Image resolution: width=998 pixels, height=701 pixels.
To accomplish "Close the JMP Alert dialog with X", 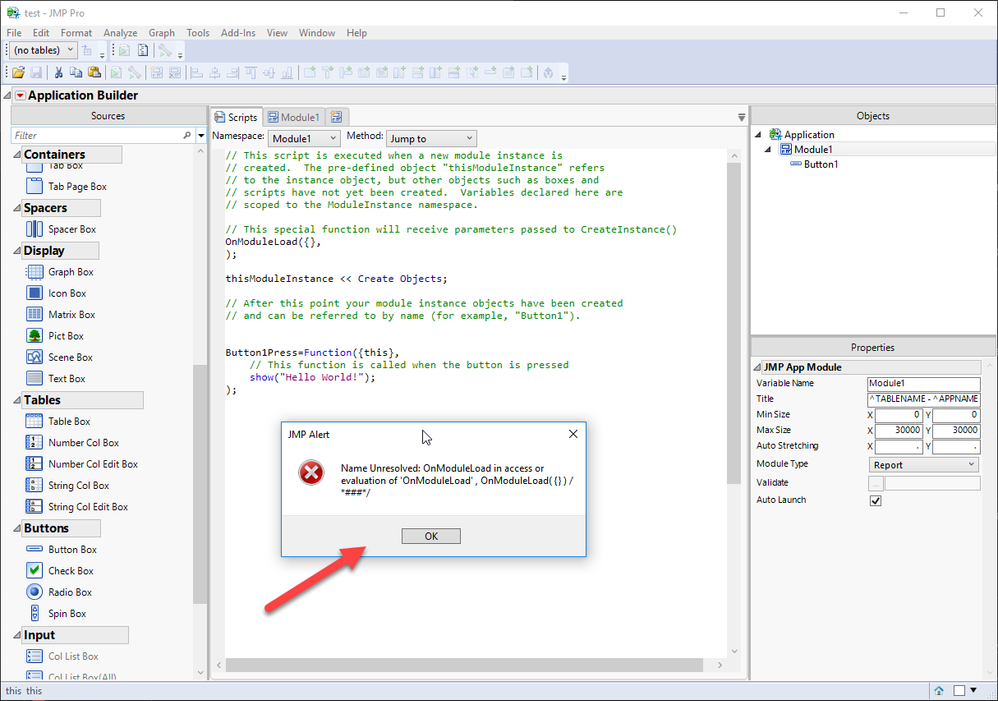I will pos(573,434).
